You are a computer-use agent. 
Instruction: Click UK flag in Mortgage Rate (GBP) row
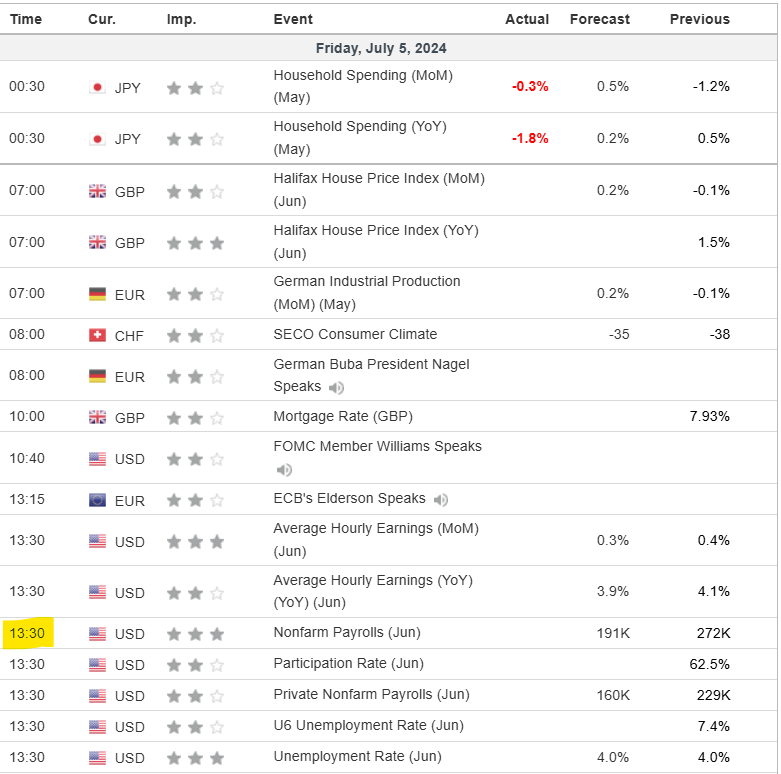coord(97,417)
